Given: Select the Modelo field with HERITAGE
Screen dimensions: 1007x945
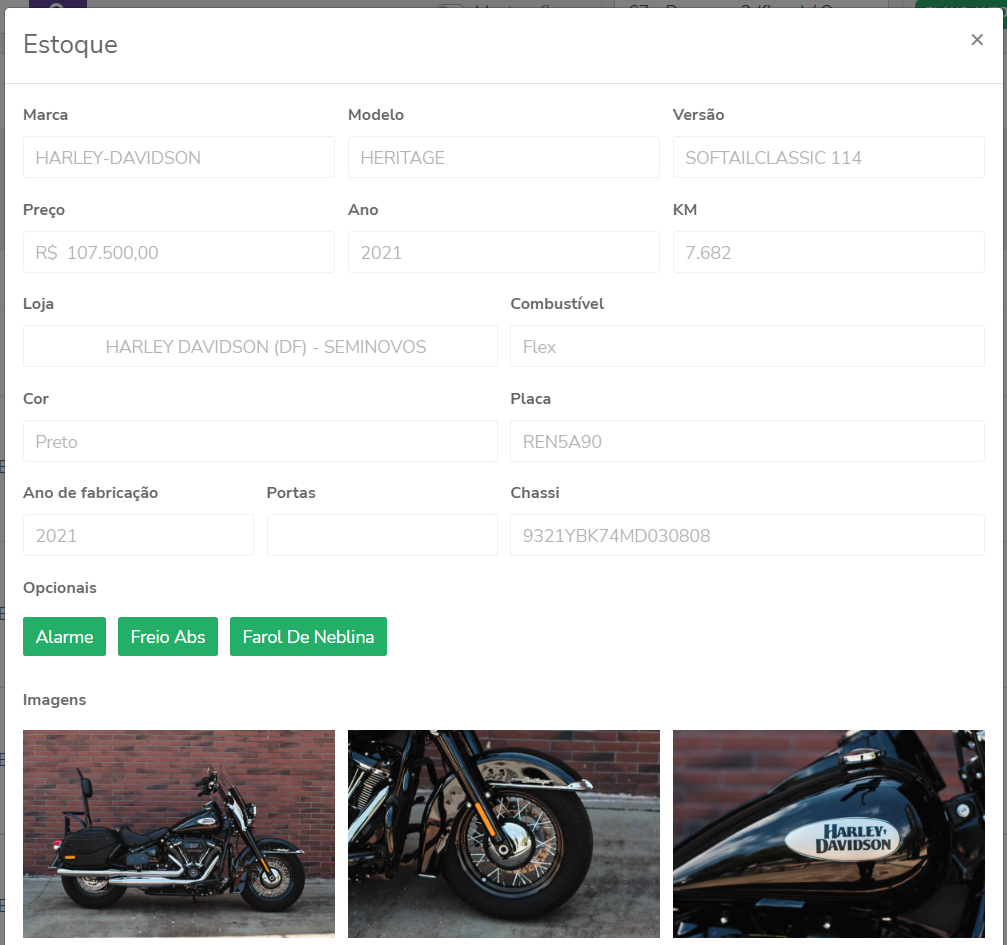Looking at the screenshot, I should 504,157.
